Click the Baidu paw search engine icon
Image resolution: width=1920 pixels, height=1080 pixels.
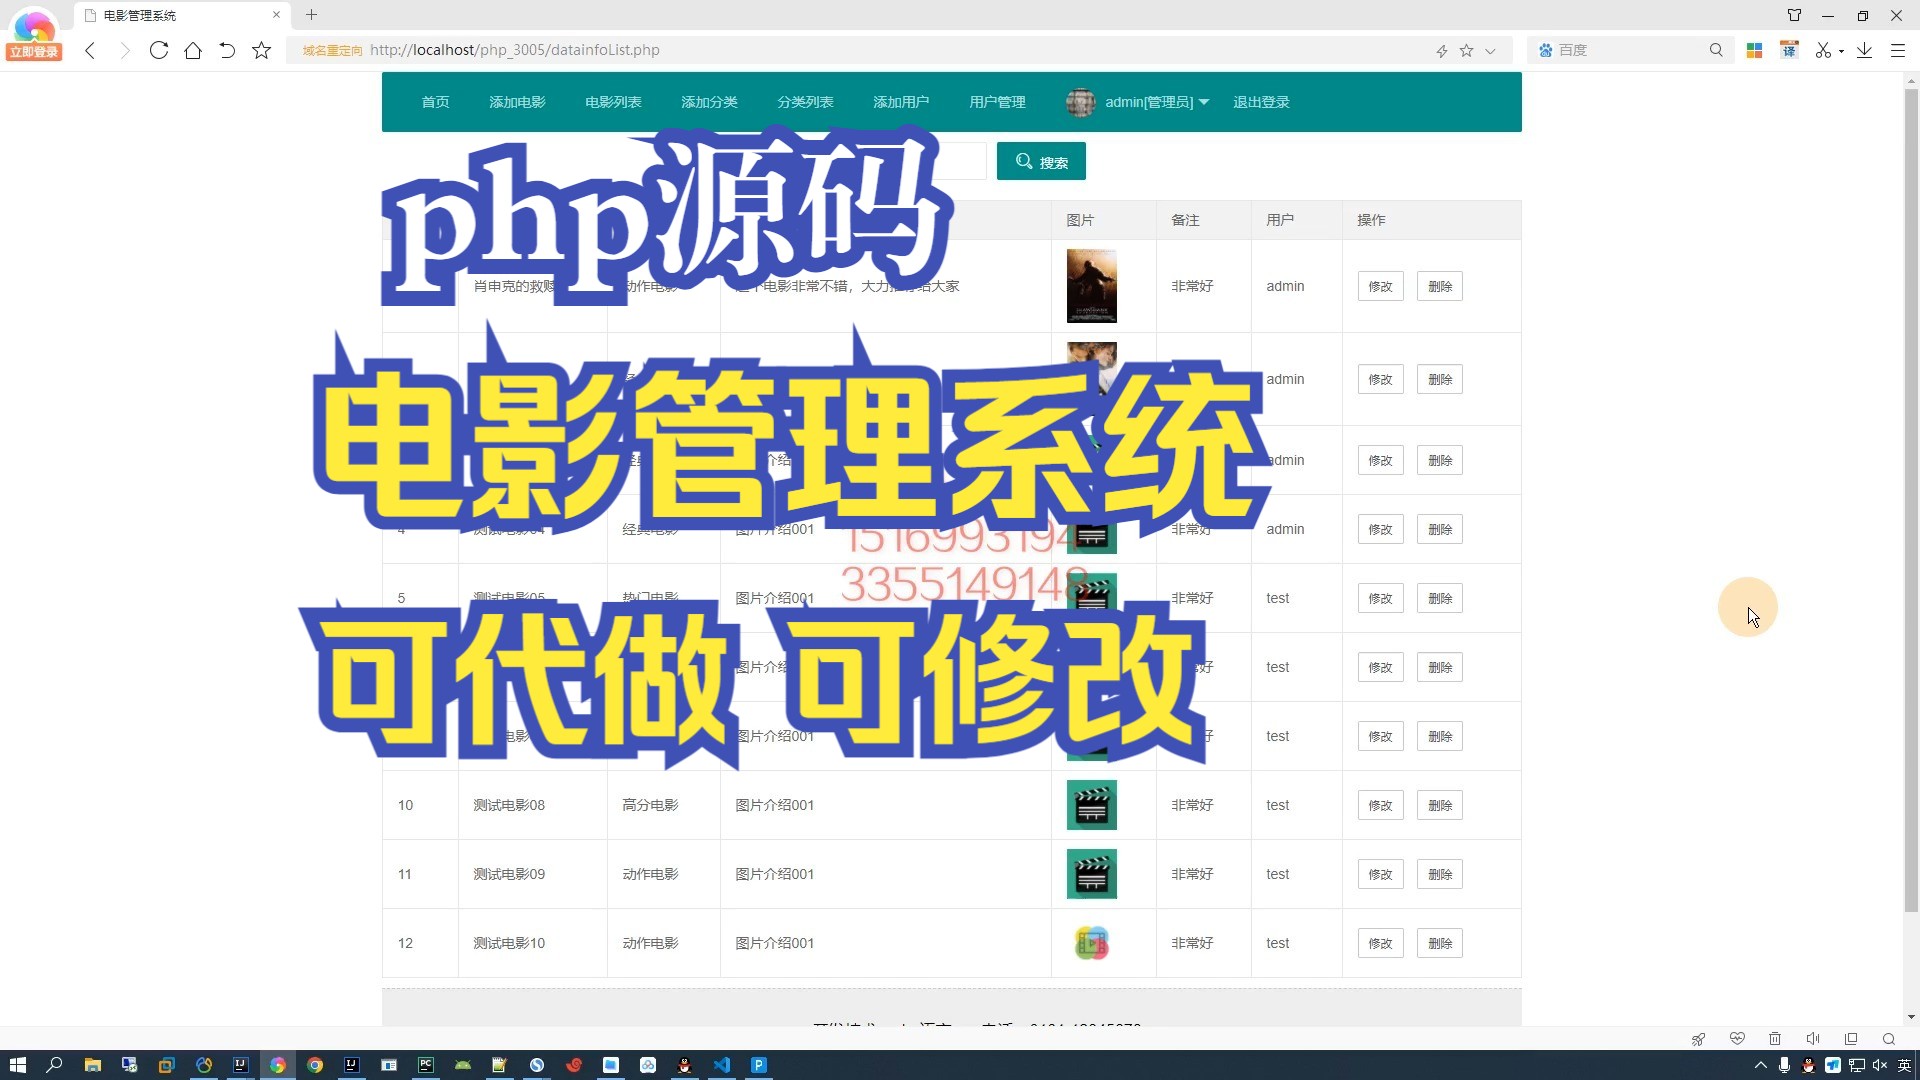tap(1545, 50)
